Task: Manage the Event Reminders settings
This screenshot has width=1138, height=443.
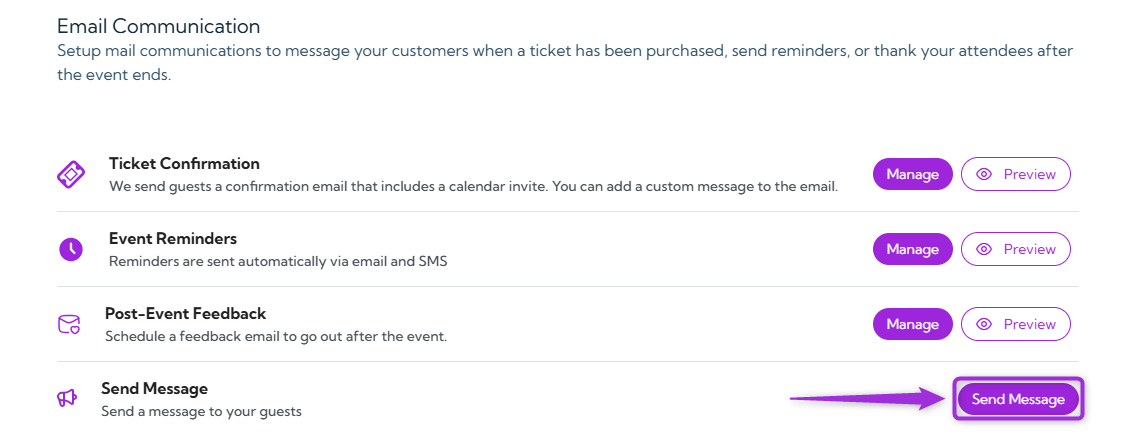Action: pos(912,249)
